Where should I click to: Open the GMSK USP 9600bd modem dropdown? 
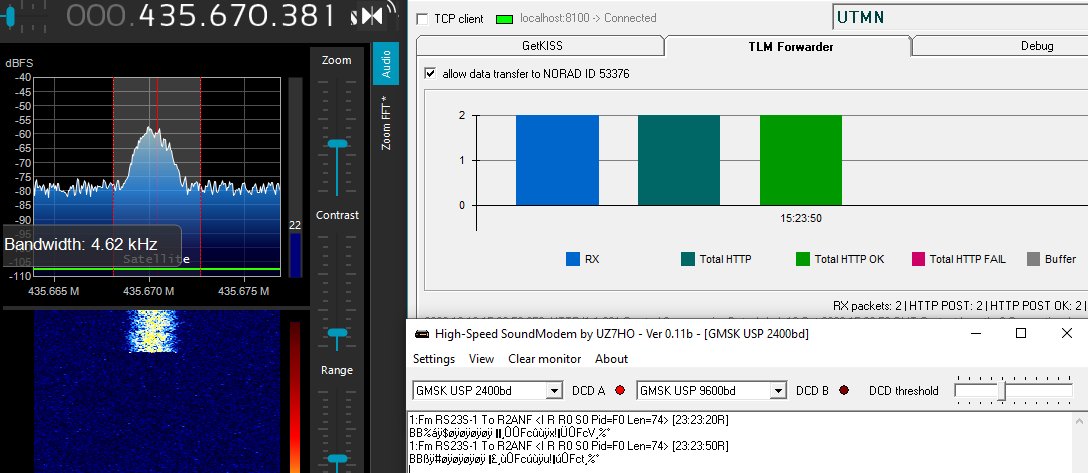point(779,391)
